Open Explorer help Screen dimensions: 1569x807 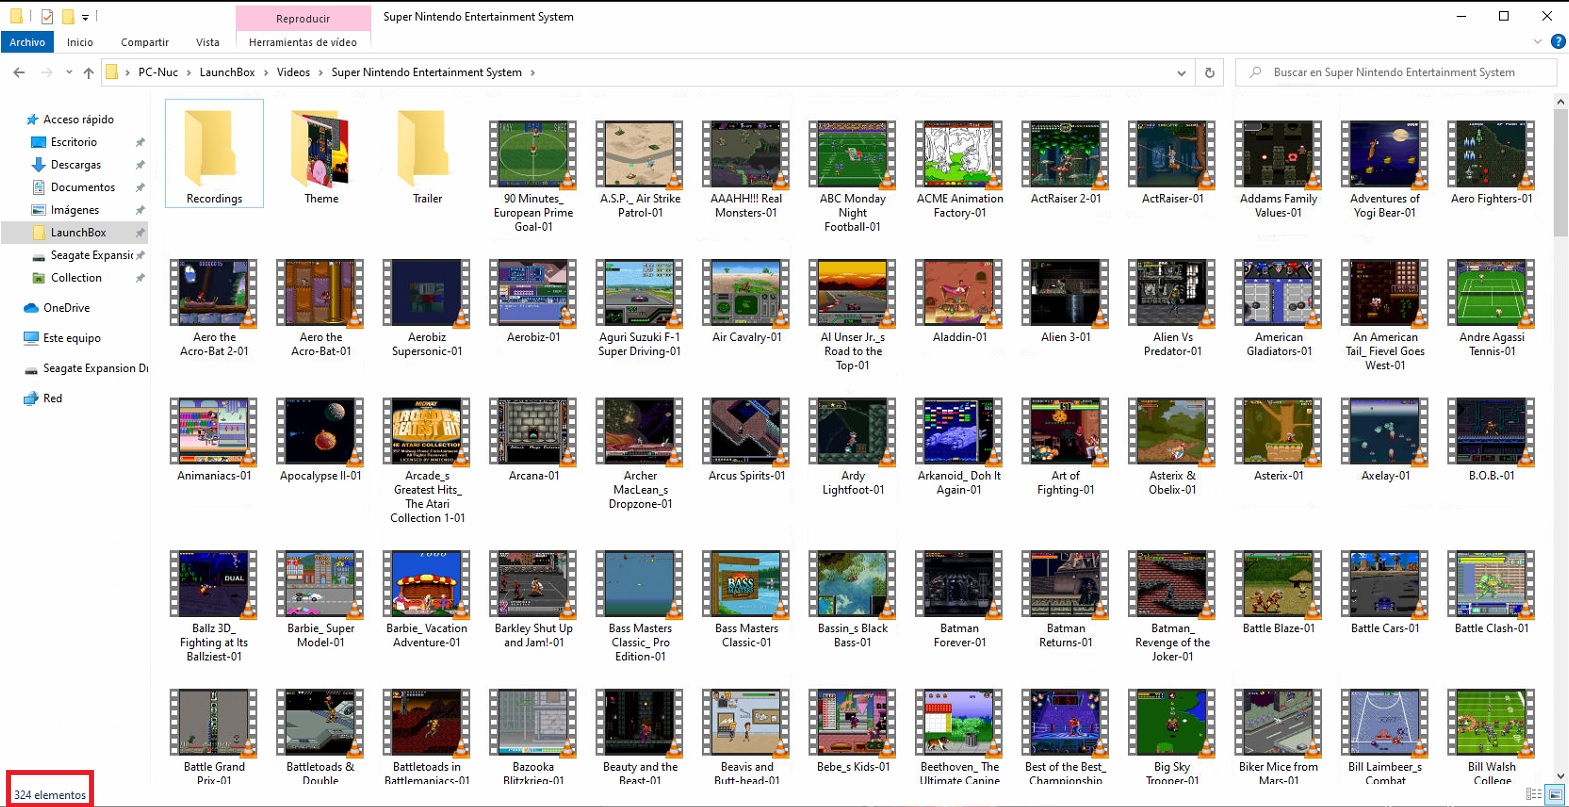1557,42
